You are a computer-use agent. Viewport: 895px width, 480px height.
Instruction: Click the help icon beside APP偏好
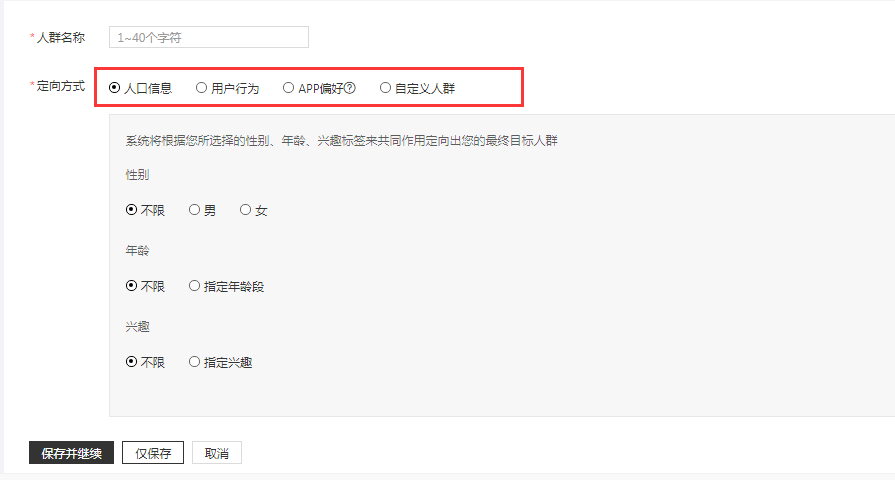tap(351, 88)
